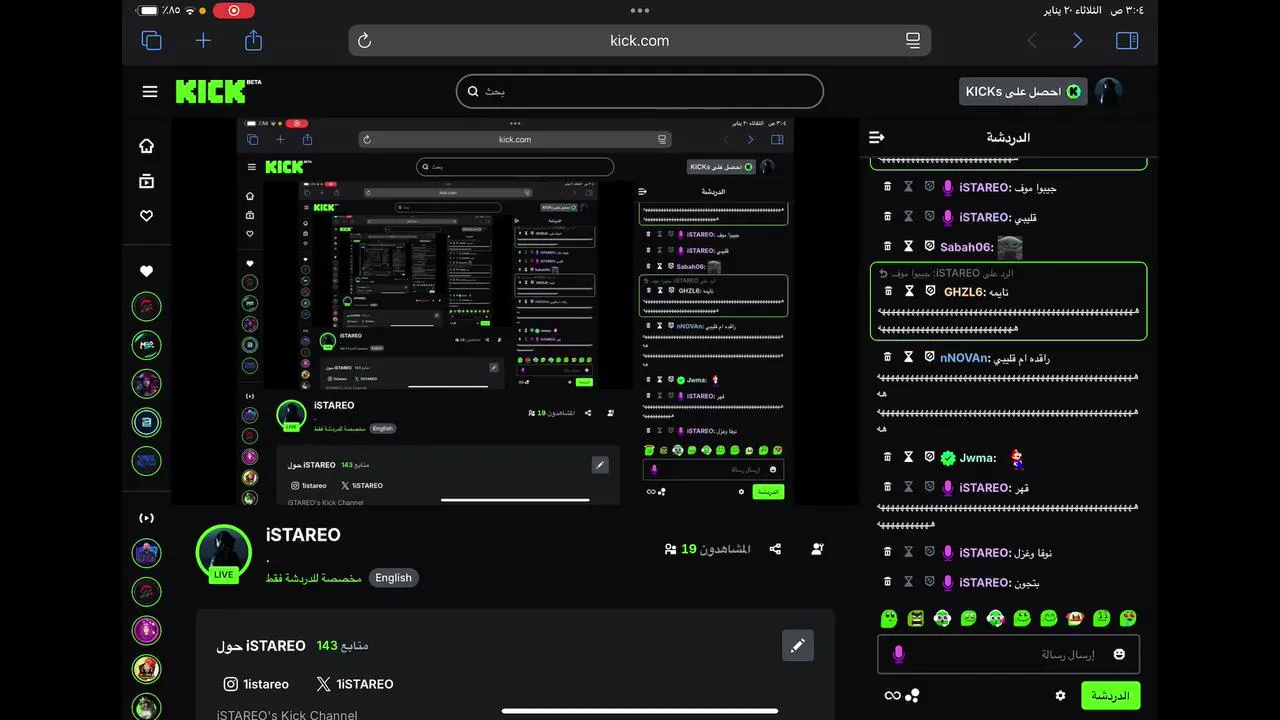
Task: Go to Kick home in sidebar
Action: point(147,146)
